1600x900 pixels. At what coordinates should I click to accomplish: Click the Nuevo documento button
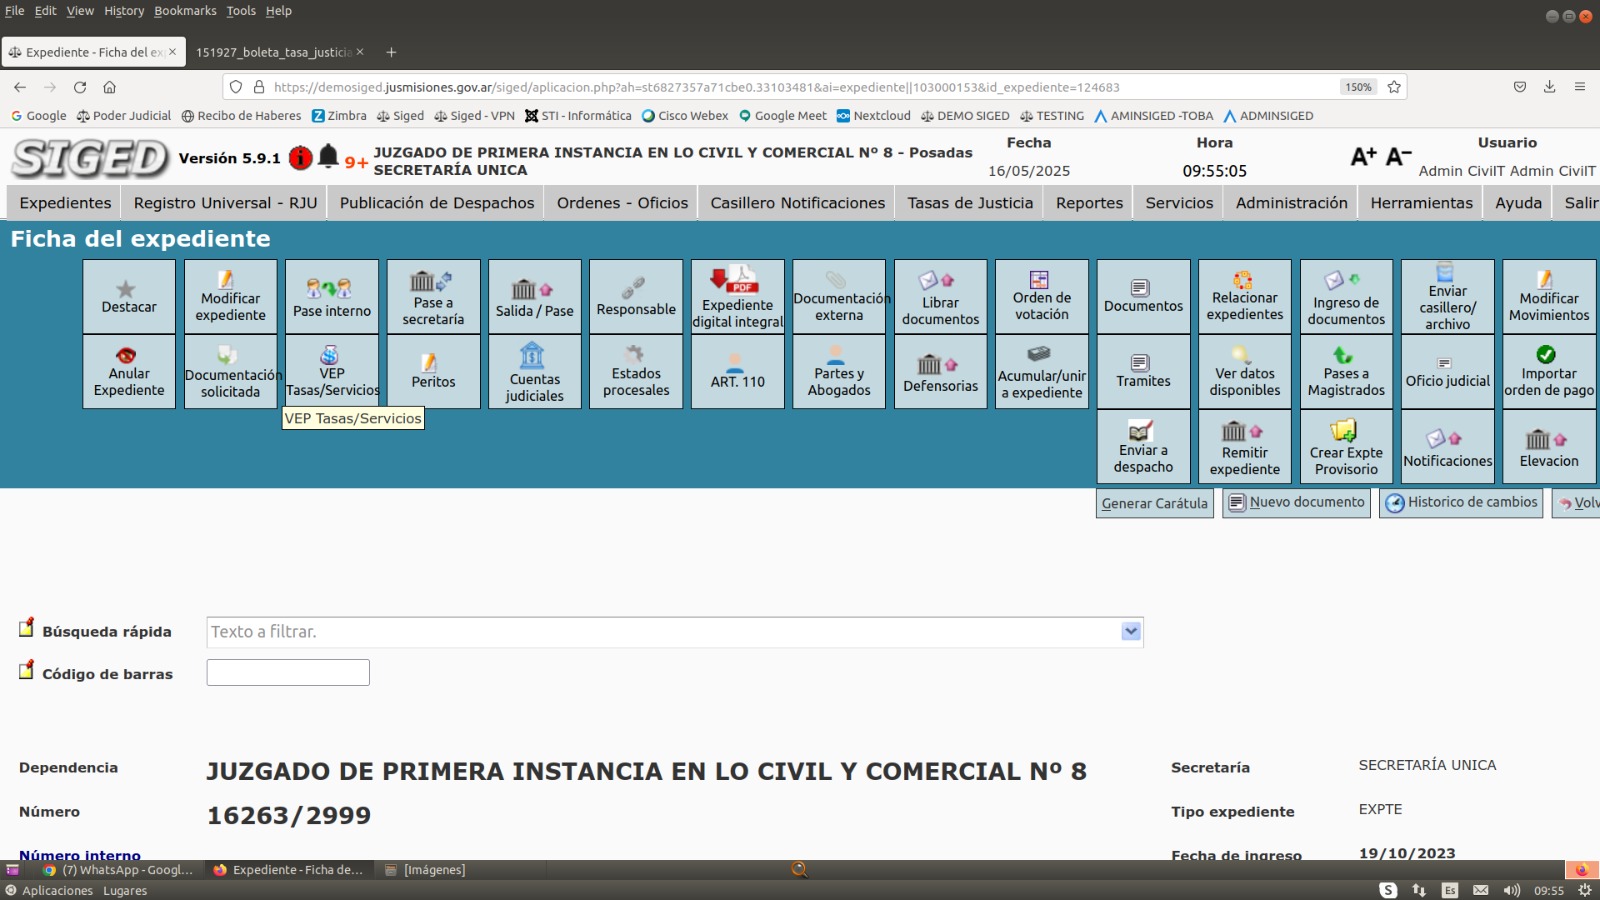(x=1296, y=503)
